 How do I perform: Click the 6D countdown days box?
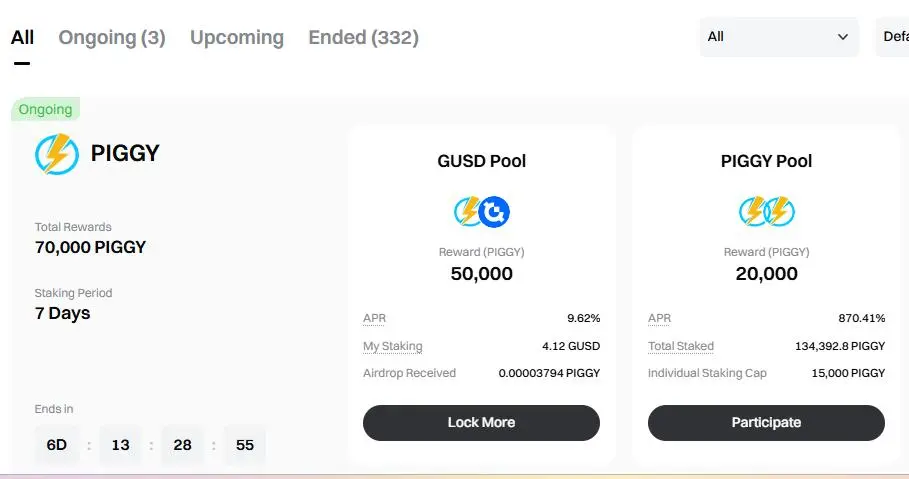(57, 445)
